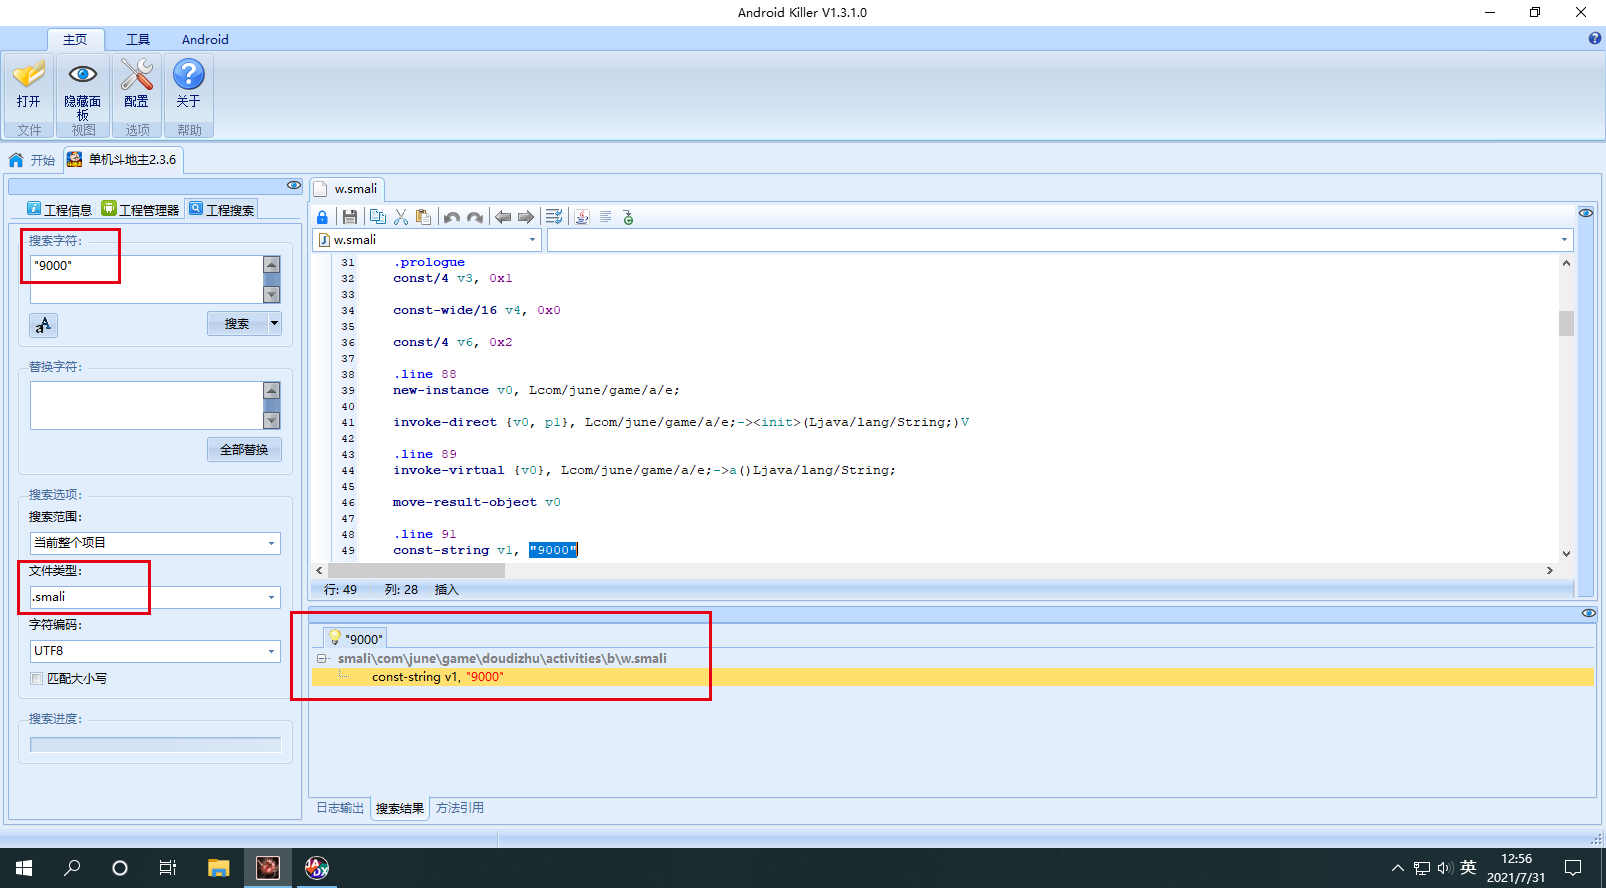Toggle left panel eye visibility icon
The image size is (1606, 888).
pos(294,185)
